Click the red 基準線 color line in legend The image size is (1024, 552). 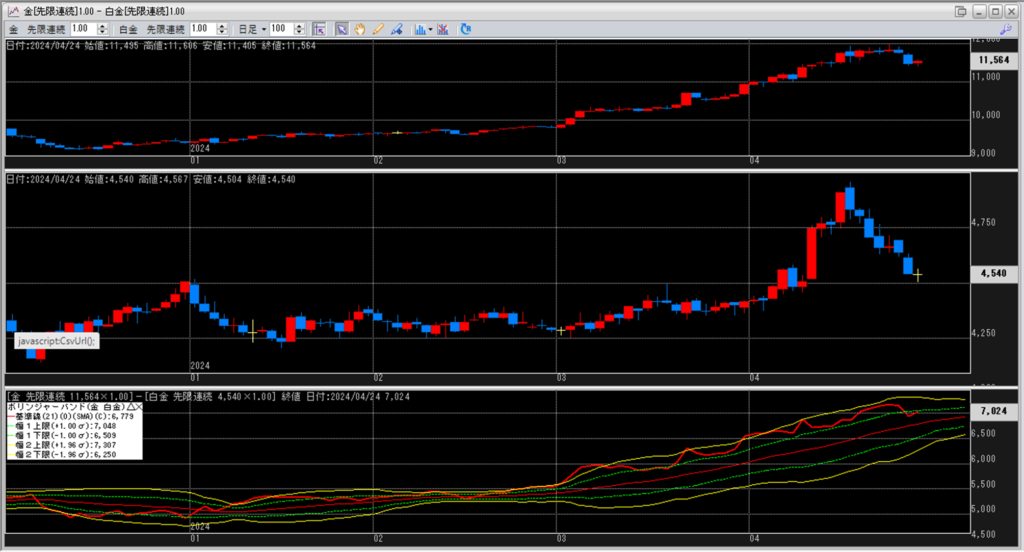click(x=12, y=417)
